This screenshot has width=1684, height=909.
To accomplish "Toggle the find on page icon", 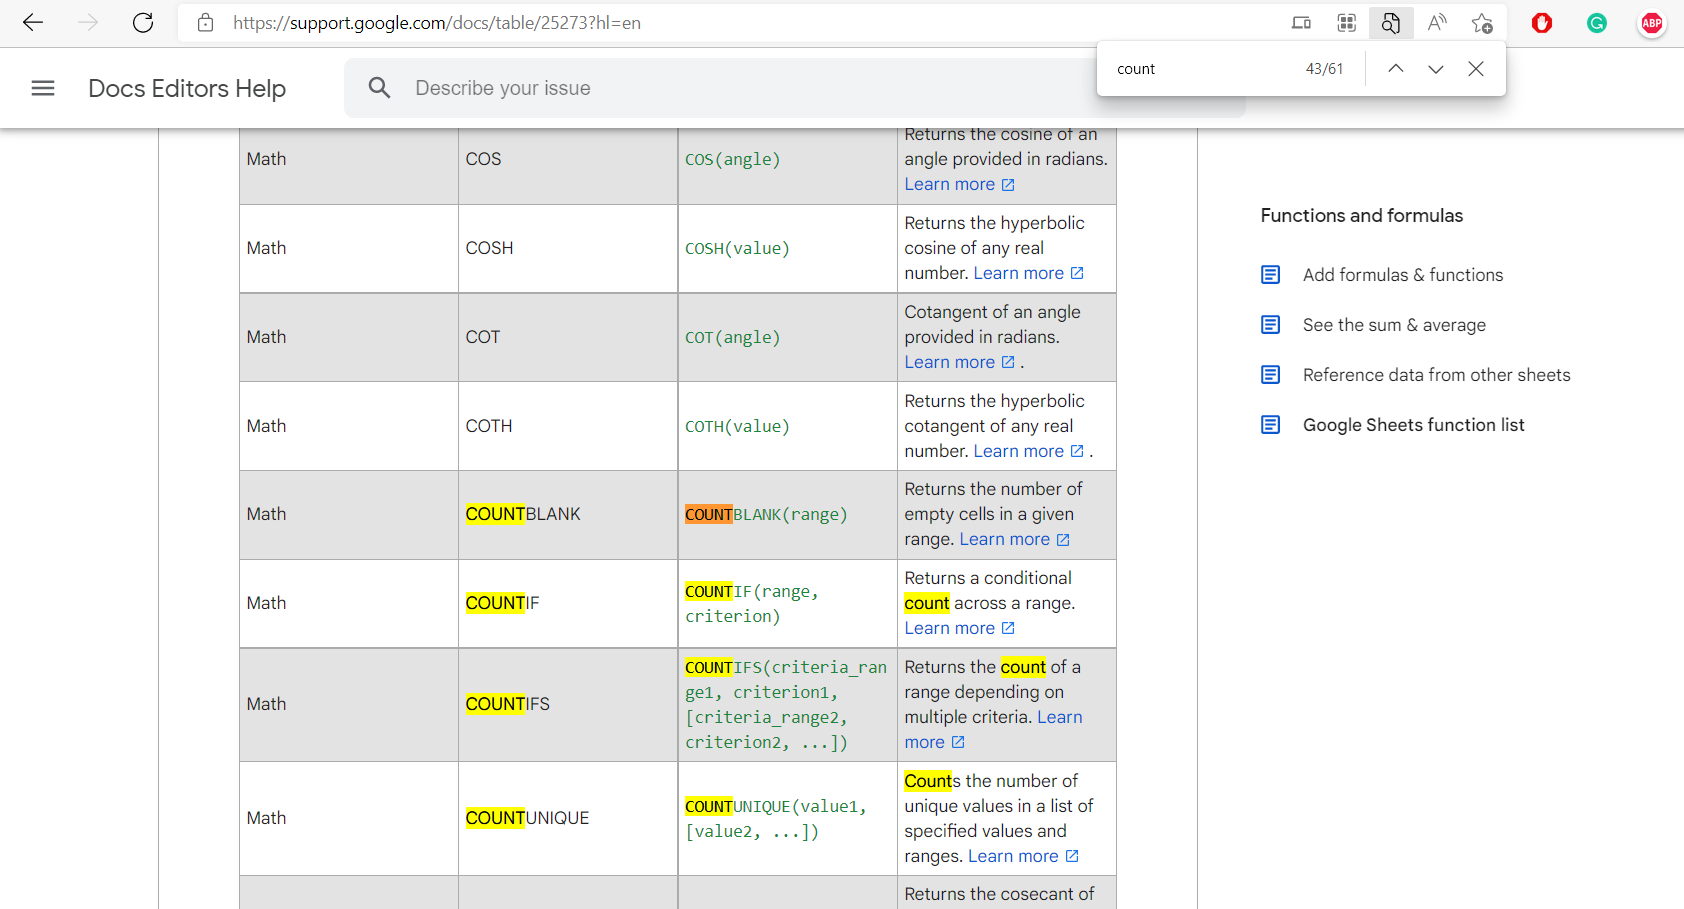I will 1391,23.
